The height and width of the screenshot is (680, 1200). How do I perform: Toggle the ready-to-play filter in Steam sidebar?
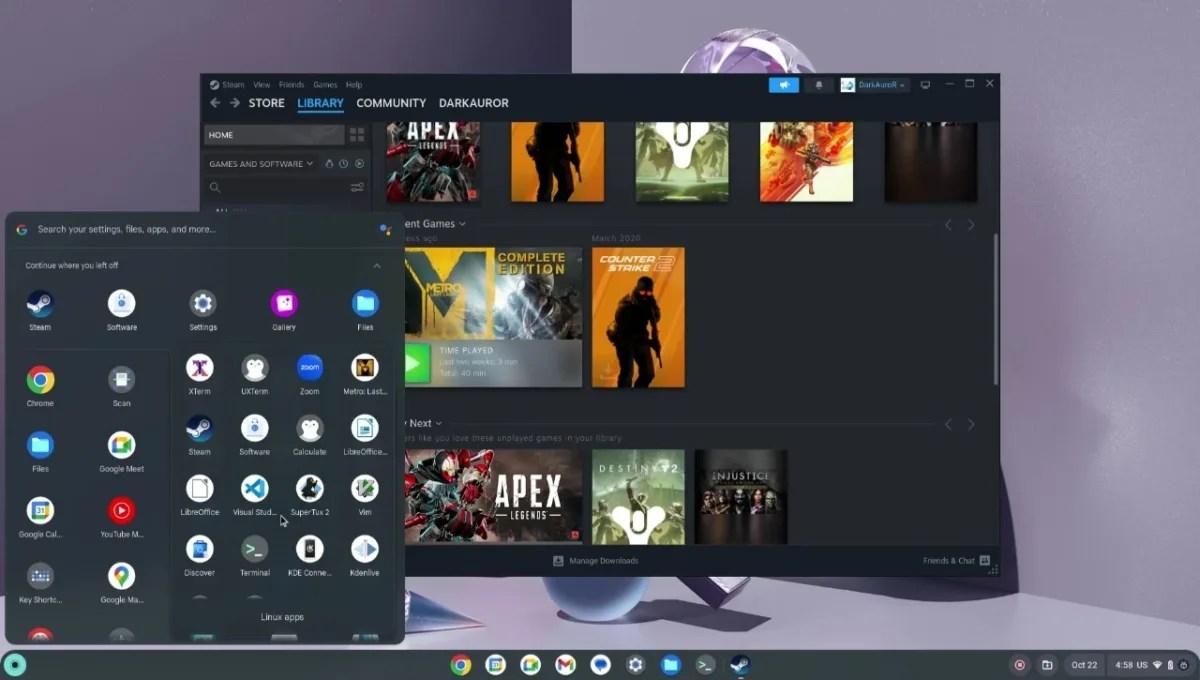tap(359, 164)
